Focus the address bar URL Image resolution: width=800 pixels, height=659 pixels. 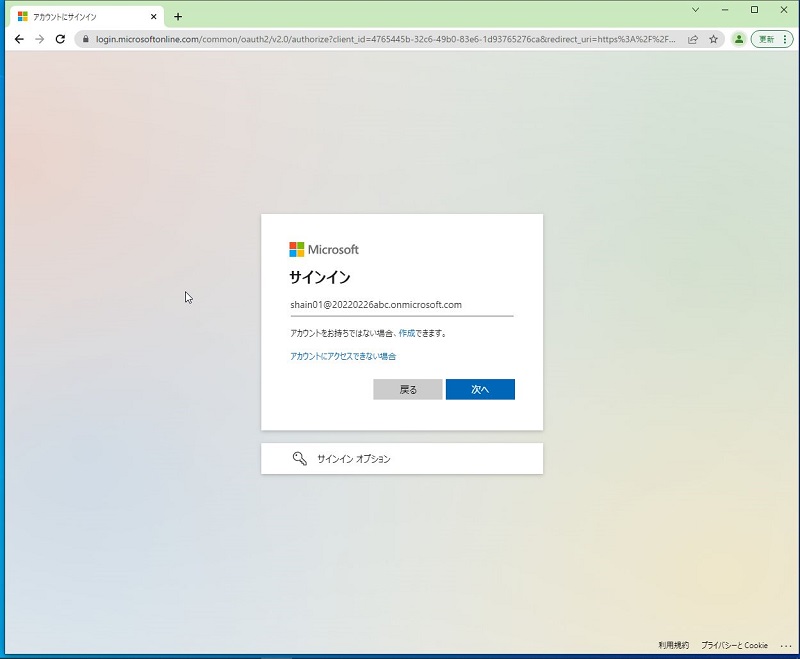(385, 39)
